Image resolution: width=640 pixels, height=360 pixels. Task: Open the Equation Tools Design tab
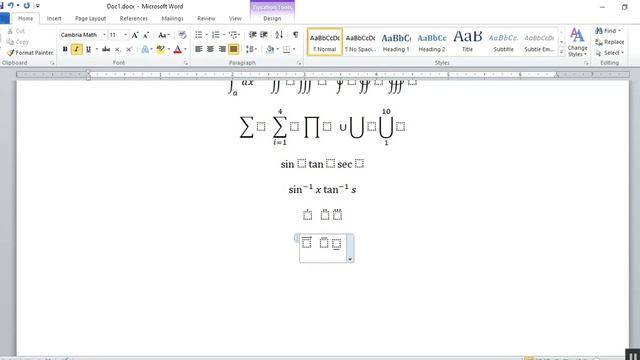pos(272,18)
